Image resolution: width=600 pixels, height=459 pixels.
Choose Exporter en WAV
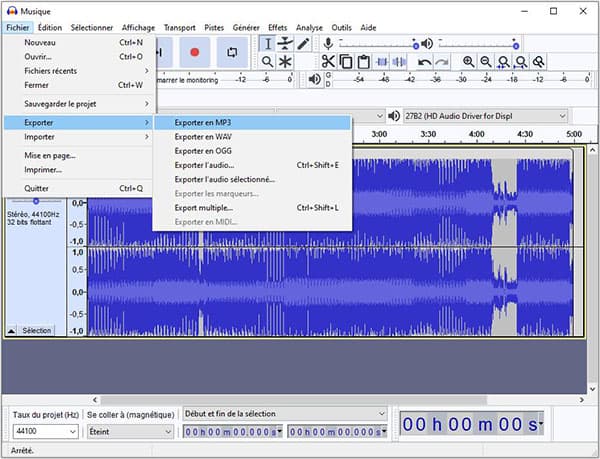(x=252, y=137)
